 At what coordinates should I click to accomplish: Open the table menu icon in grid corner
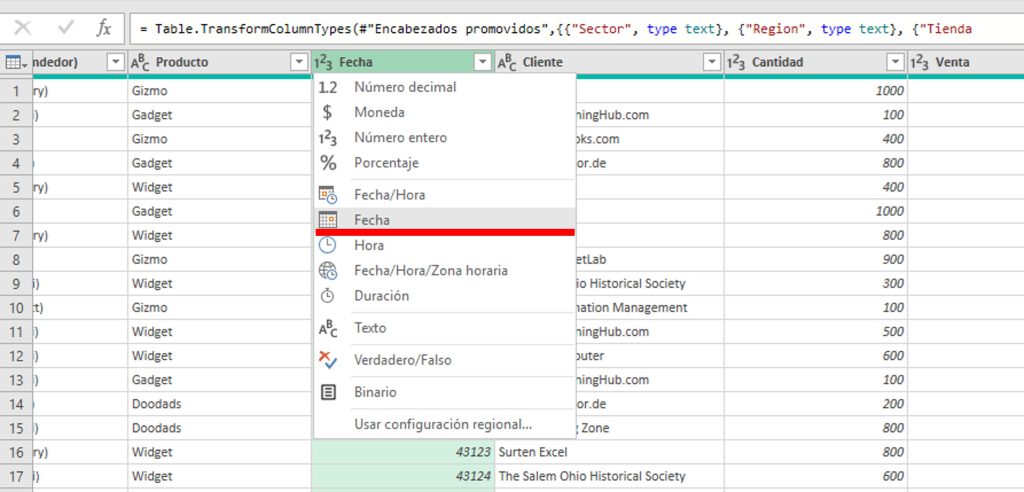tap(16, 62)
